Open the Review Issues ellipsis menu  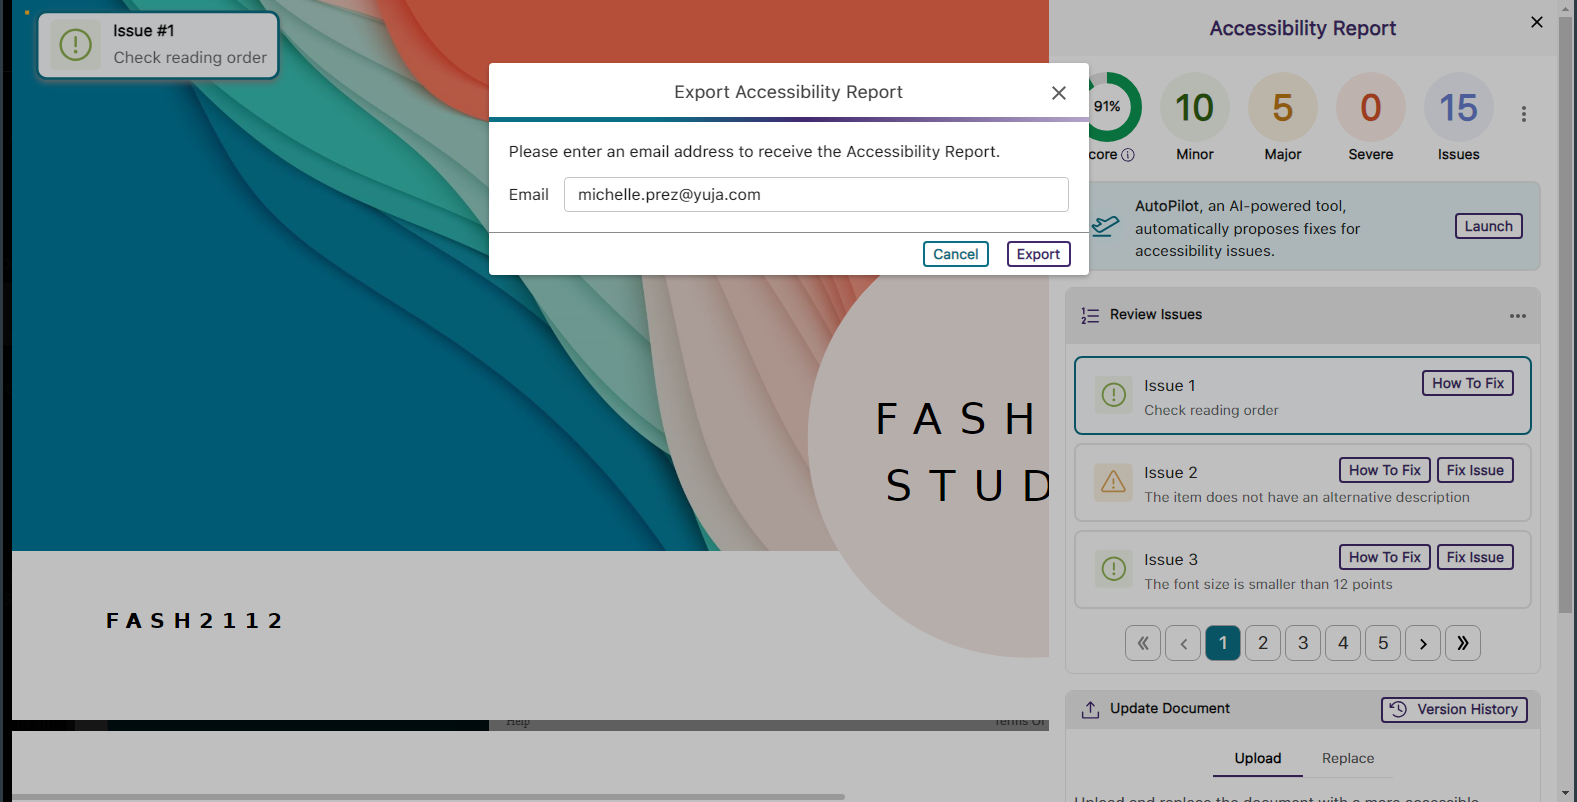[x=1517, y=316]
